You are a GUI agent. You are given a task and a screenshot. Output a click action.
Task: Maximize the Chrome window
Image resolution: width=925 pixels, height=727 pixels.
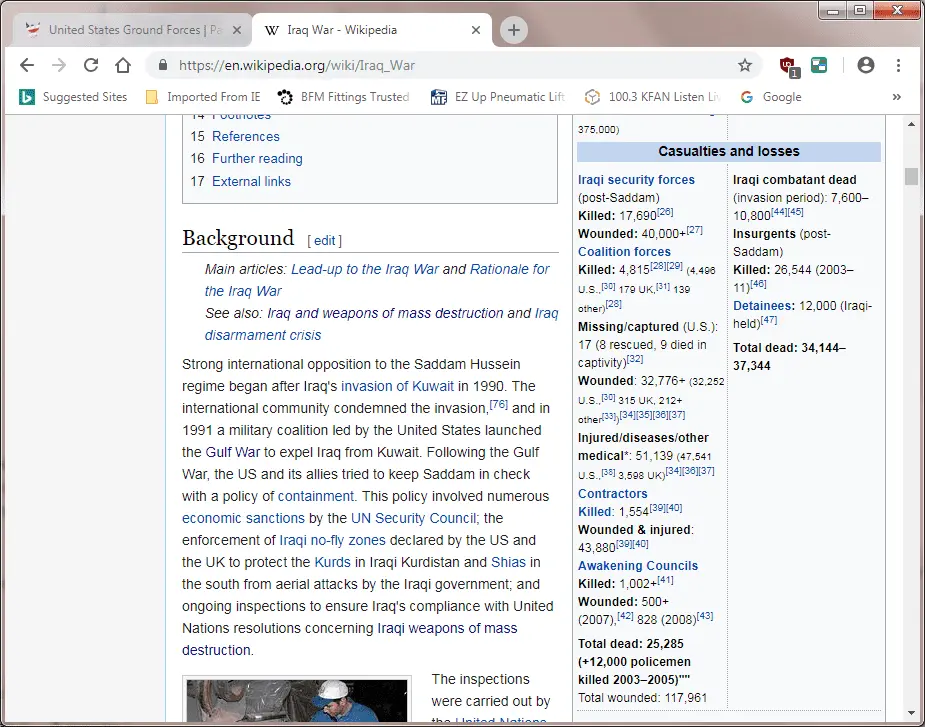click(860, 9)
